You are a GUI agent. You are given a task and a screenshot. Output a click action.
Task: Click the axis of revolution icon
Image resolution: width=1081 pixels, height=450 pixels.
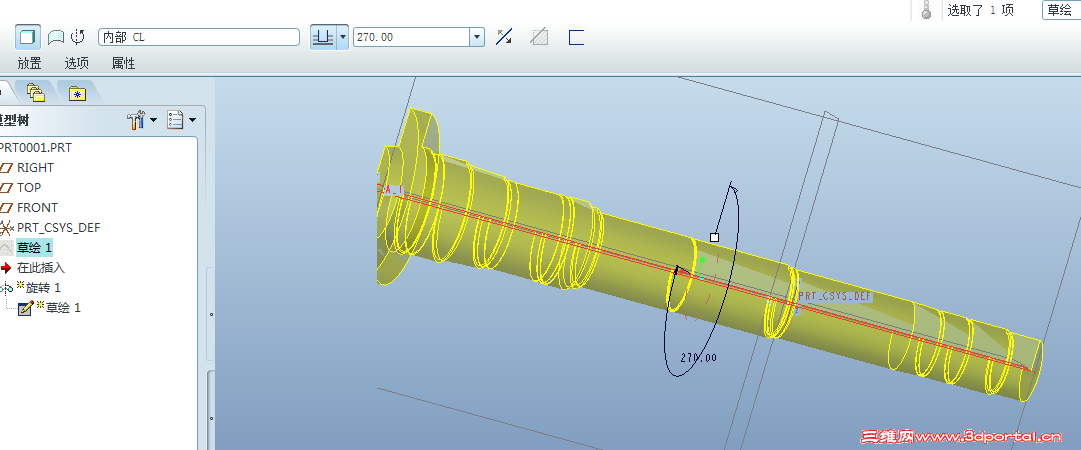(78, 37)
